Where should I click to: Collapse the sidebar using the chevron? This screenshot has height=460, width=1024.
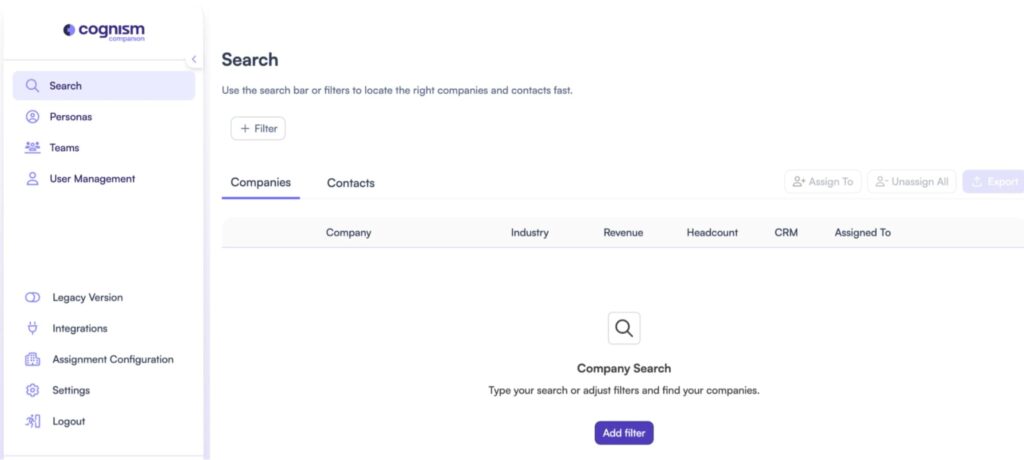point(194,59)
